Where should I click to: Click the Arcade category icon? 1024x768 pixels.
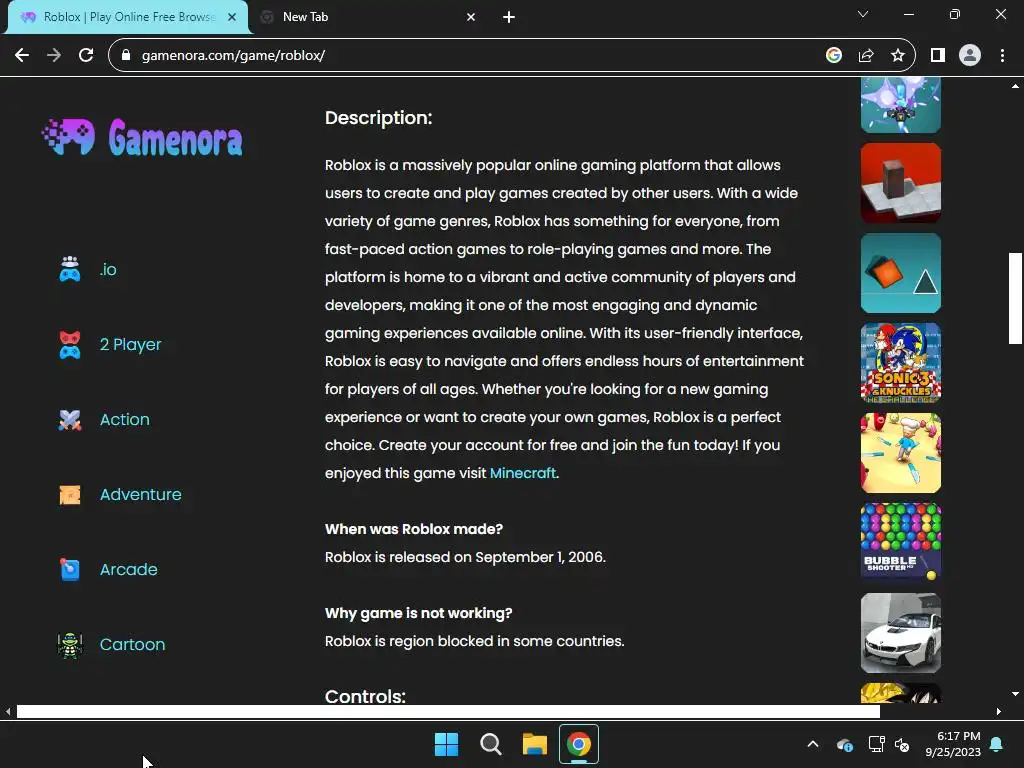coord(70,569)
